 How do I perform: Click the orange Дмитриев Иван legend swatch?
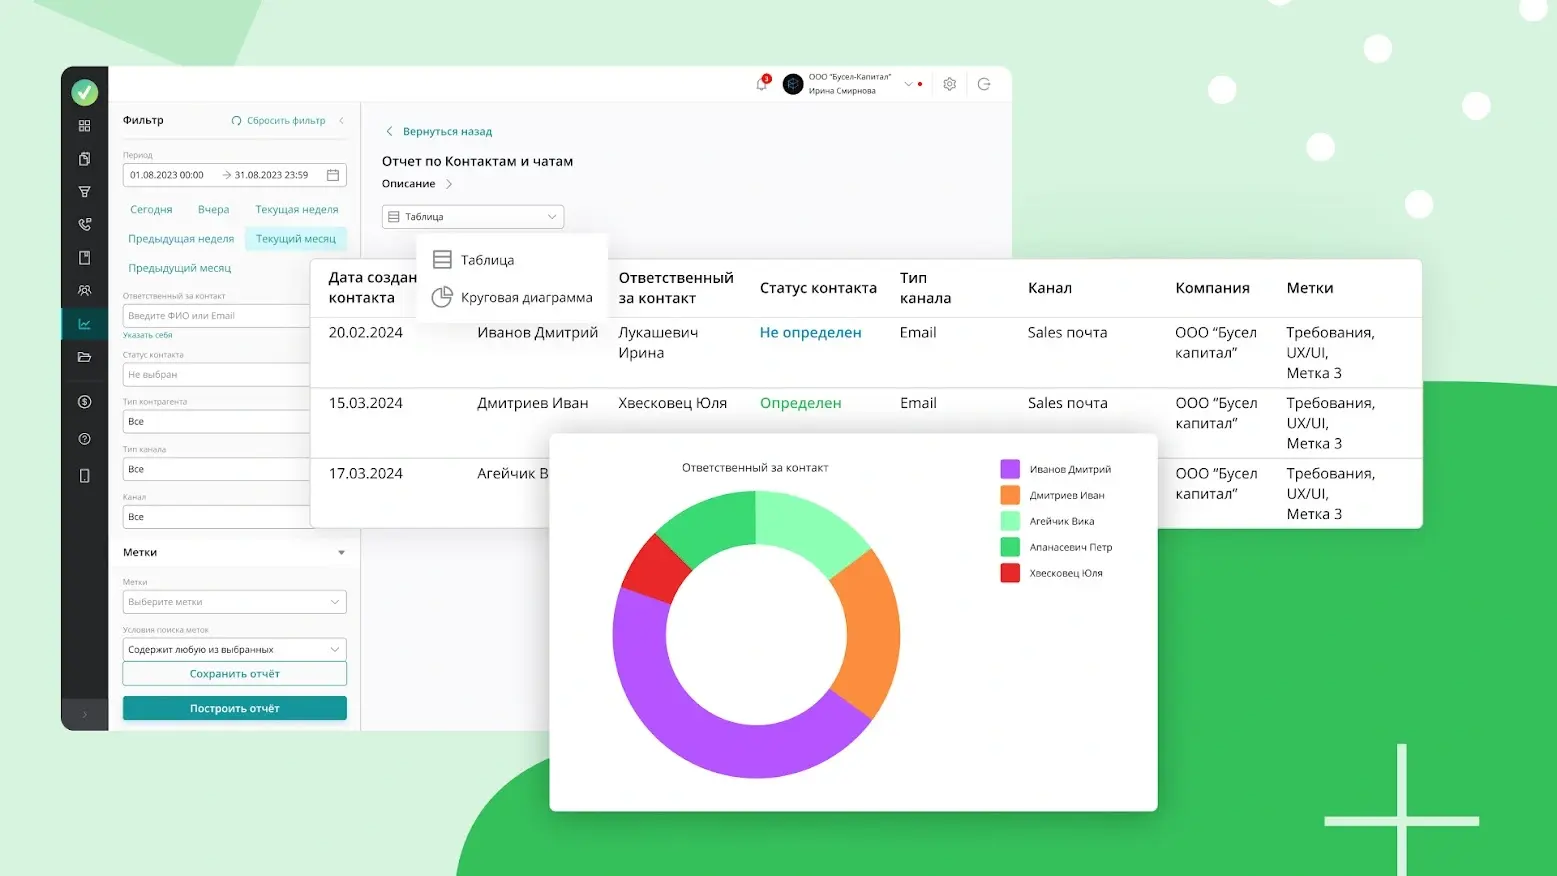click(x=1010, y=495)
